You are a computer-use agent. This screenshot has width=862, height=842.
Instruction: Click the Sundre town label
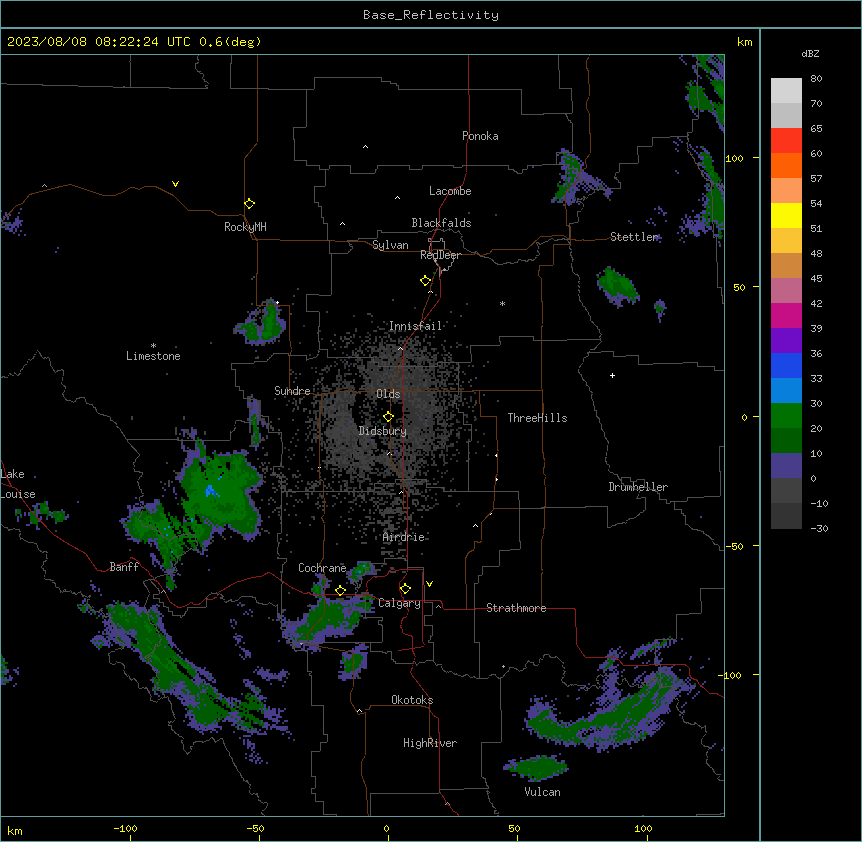pos(292,391)
